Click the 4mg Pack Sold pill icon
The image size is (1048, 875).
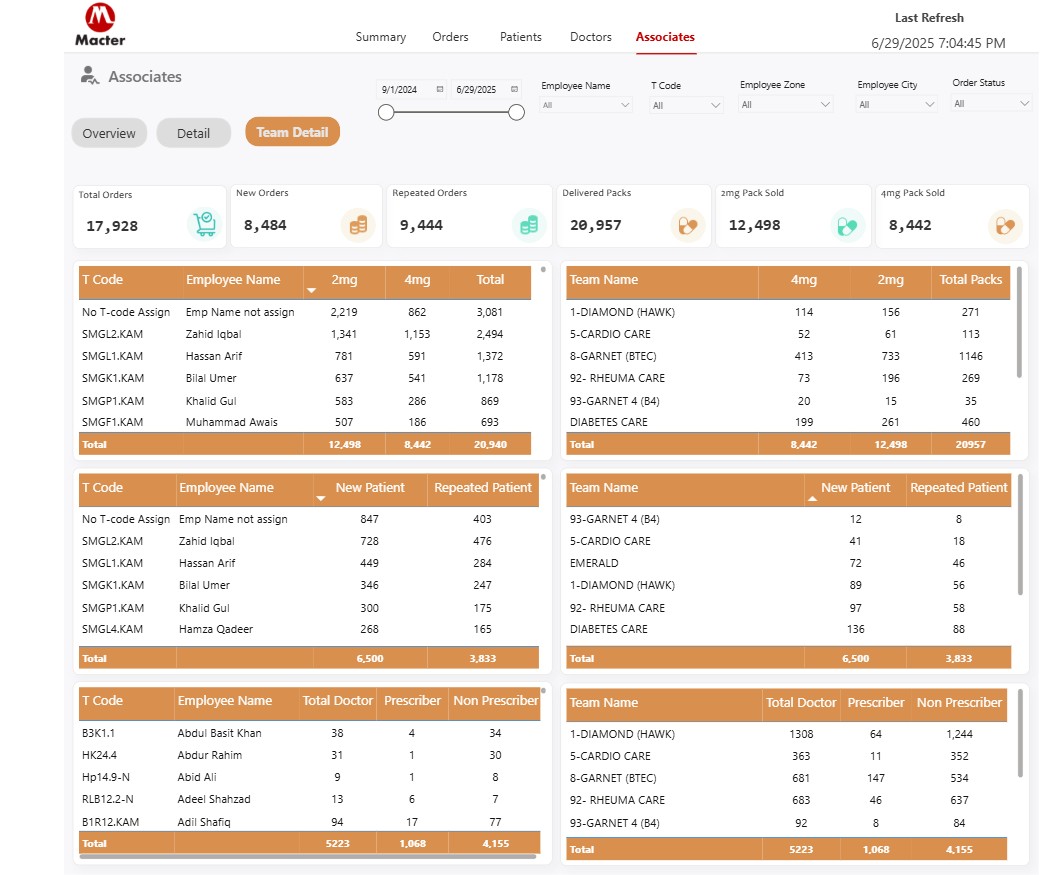tap(1004, 225)
